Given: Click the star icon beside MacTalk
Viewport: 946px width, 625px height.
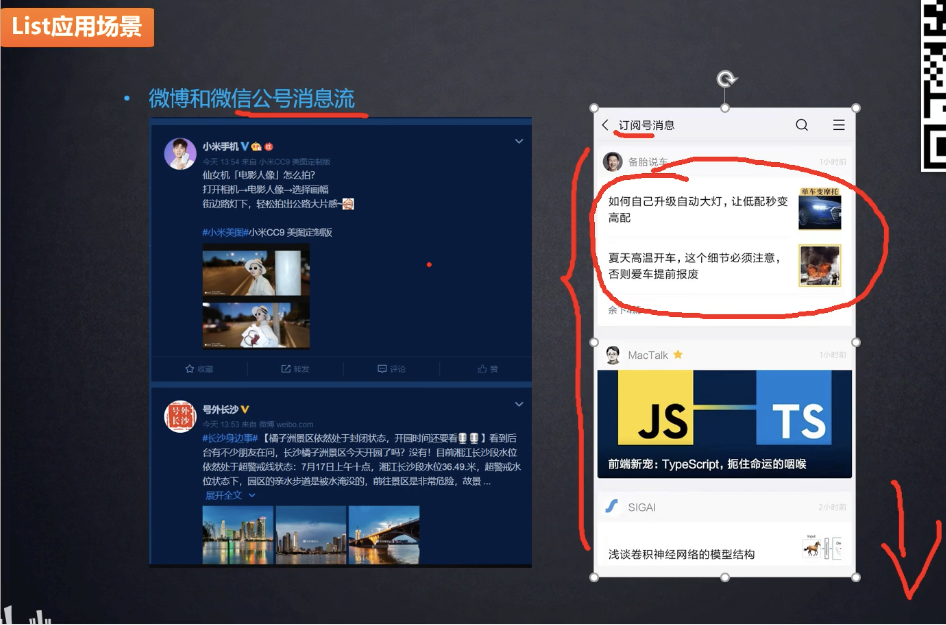Looking at the screenshot, I should click(x=678, y=355).
